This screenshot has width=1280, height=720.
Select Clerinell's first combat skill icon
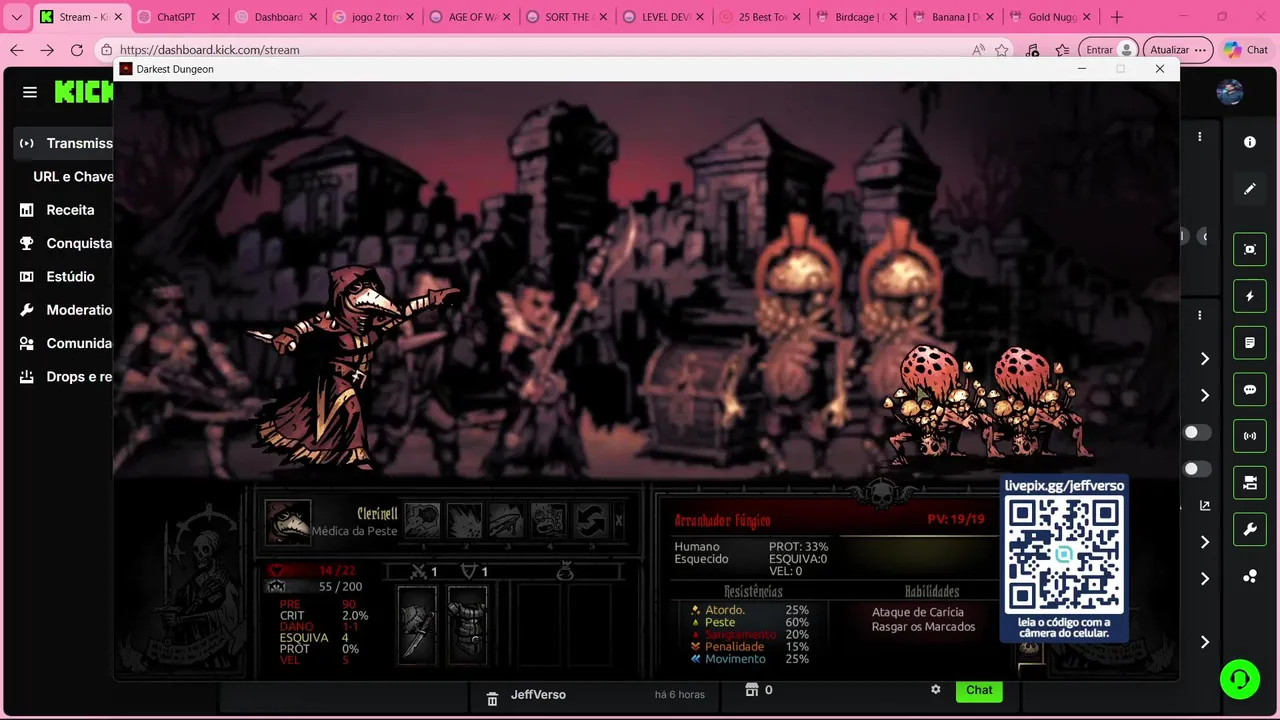pos(422,520)
